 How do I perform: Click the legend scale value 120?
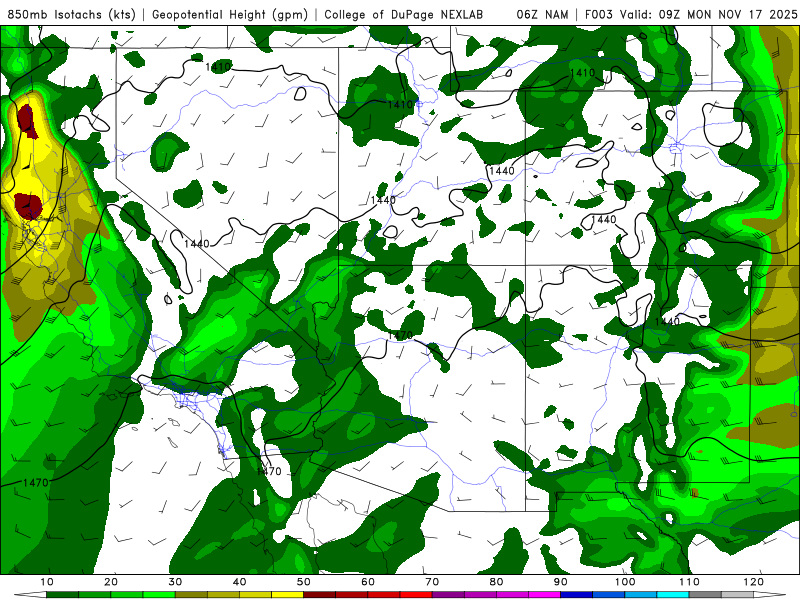click(753, 582)
